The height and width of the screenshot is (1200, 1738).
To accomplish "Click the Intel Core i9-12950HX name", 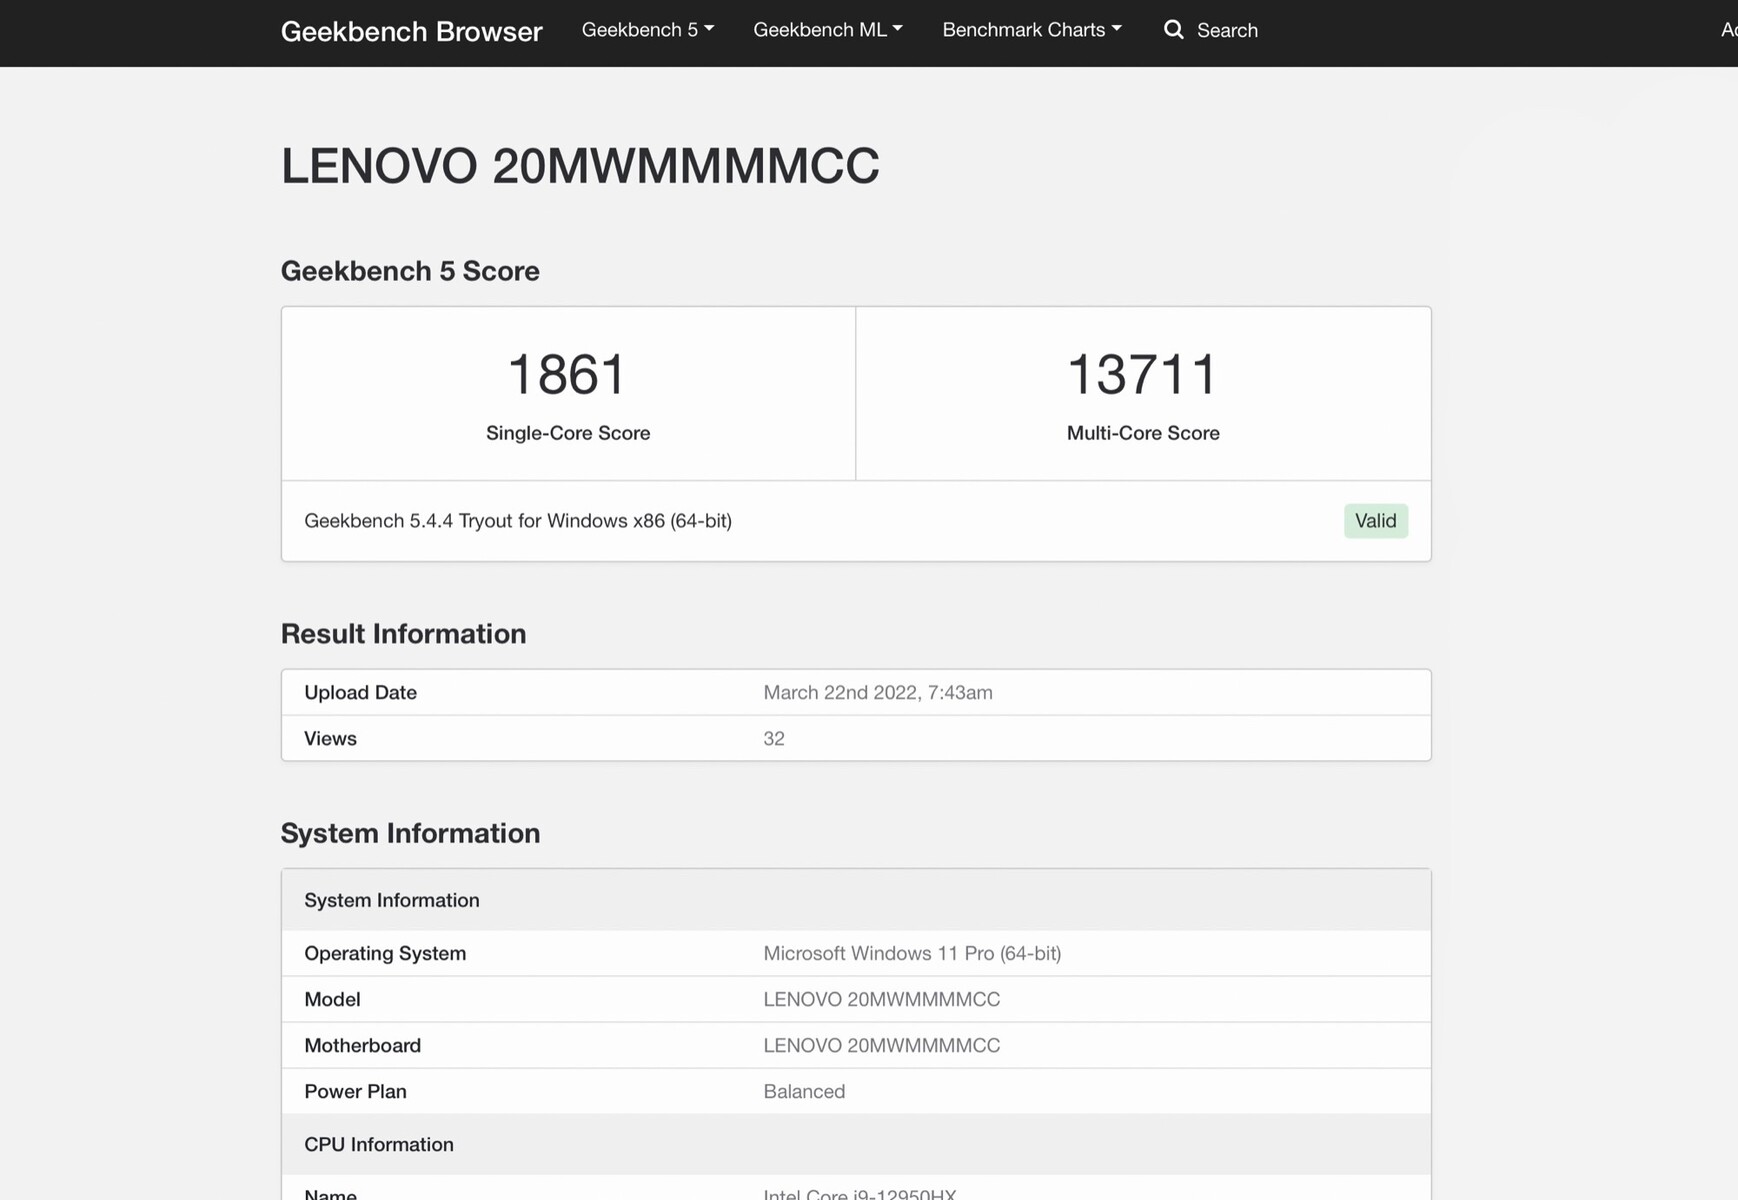I will pos(859,1193).
